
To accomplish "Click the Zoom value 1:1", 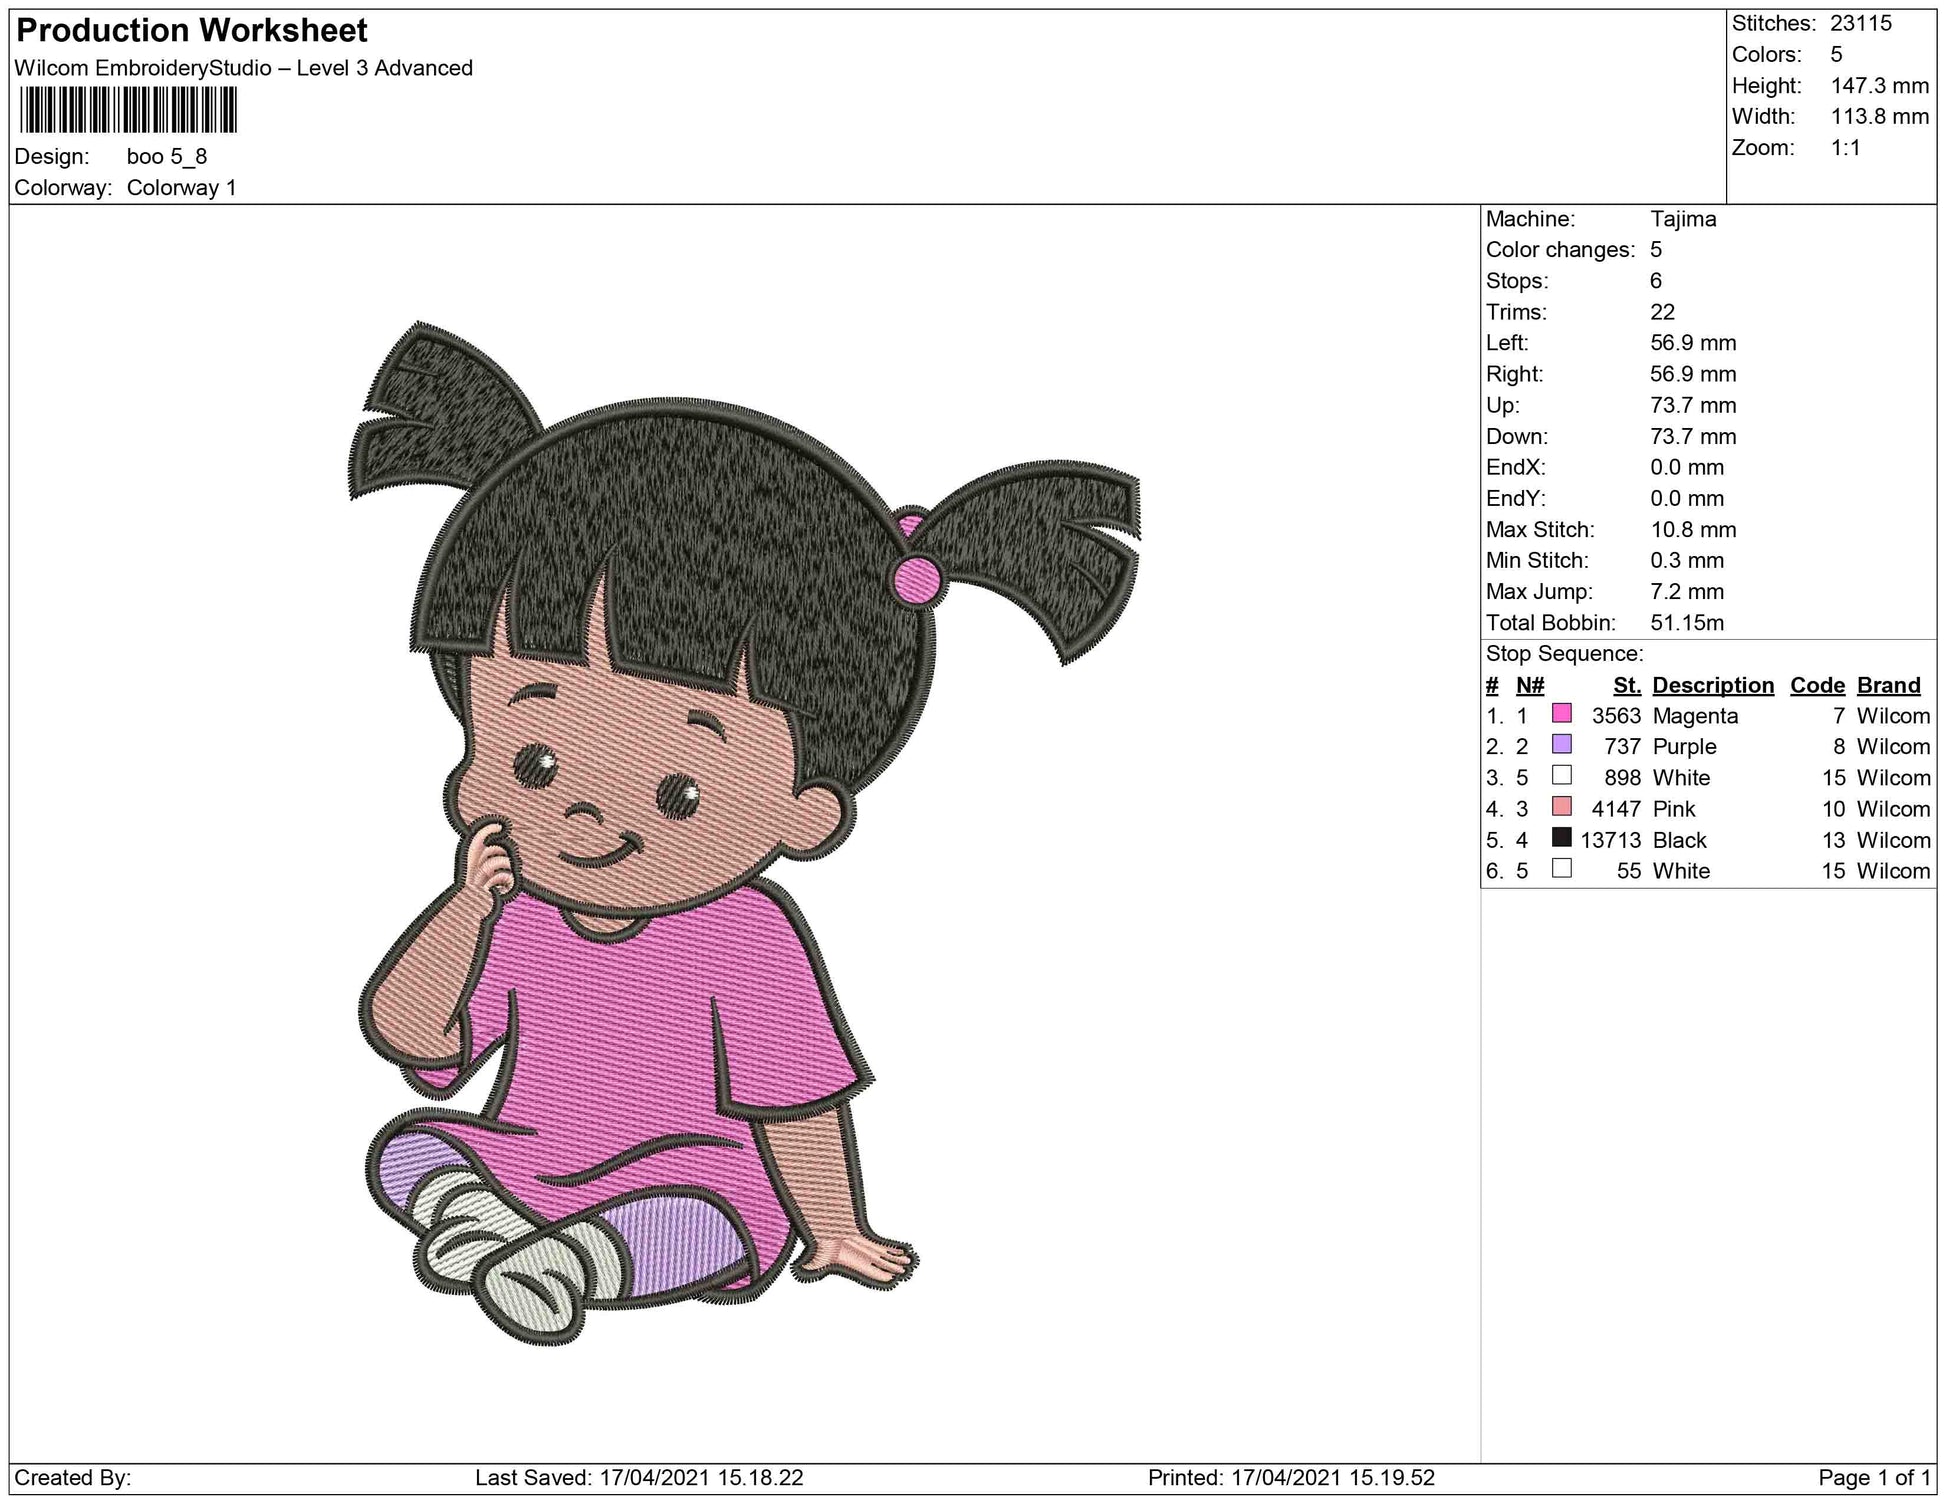I will (x=1845, y=148).
